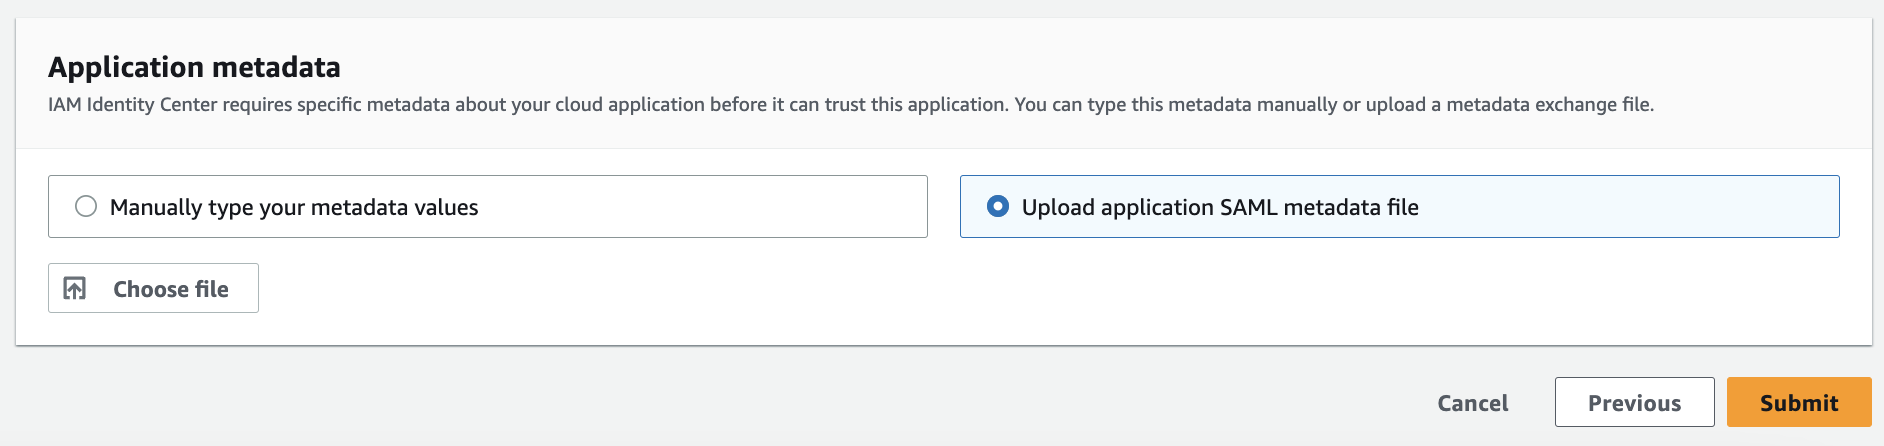
Task: Submit the application metadata
Action: point(1798,403)
